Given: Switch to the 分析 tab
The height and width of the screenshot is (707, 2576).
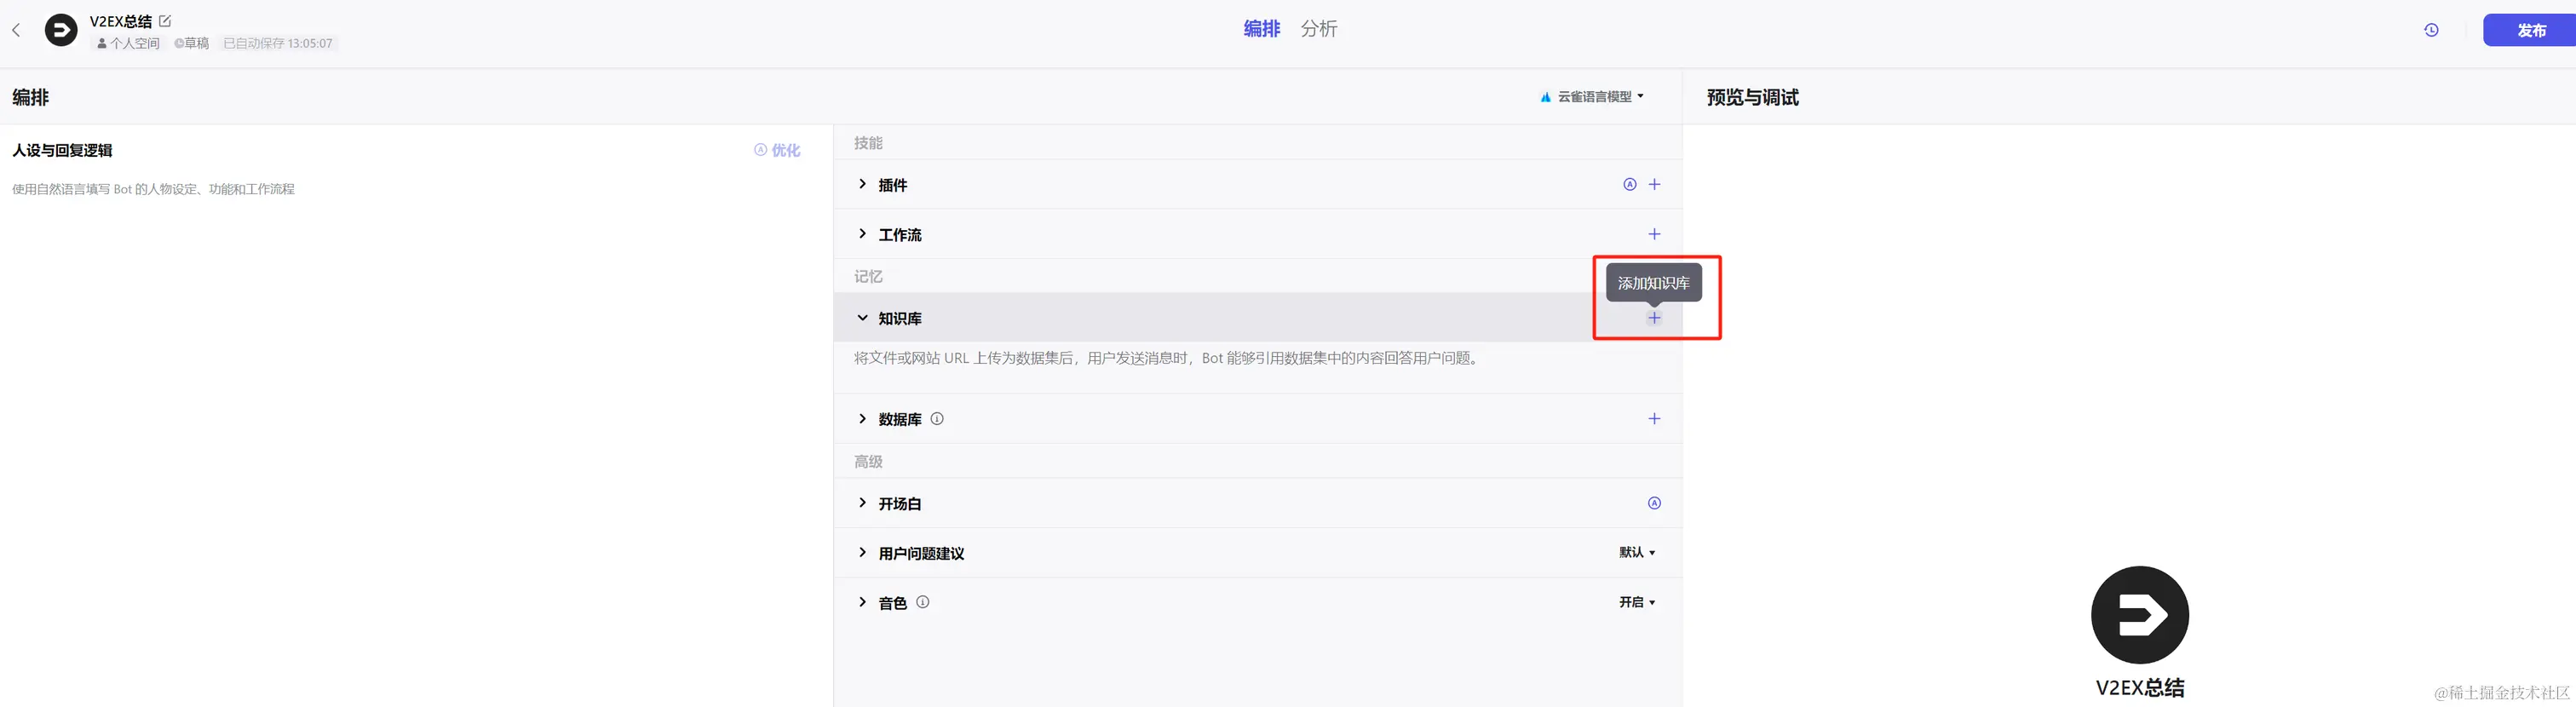Looking at the screenshot, I should [x=1318, y=29].
